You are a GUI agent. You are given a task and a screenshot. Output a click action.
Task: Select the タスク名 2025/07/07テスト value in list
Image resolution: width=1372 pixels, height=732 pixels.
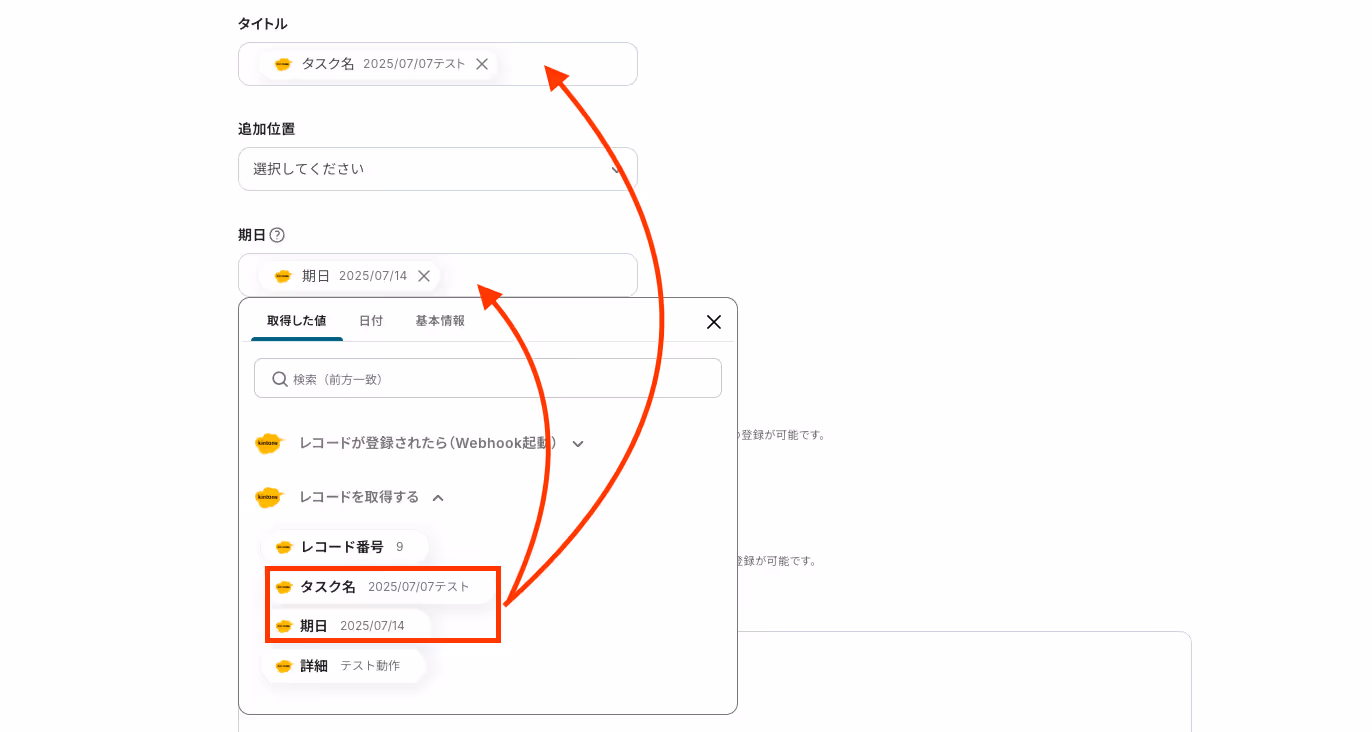point(380,587)
